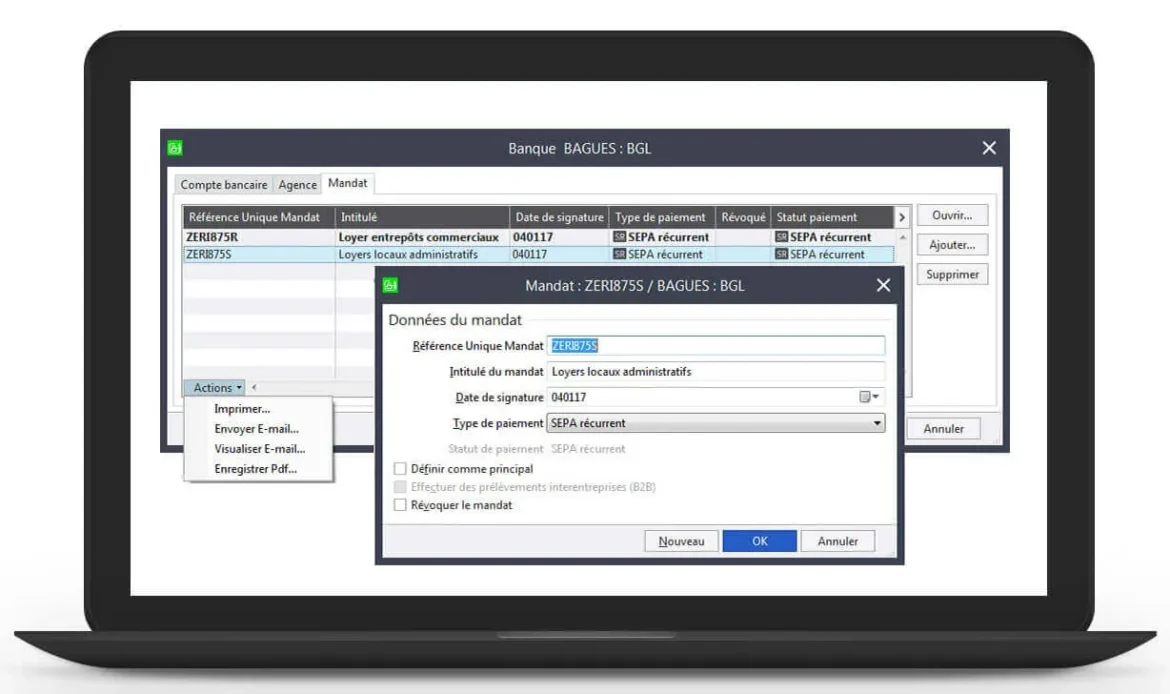Click the Intitulé du mandat text field
The width and height of the screenshot is (1170, 694).
(716, 371)
